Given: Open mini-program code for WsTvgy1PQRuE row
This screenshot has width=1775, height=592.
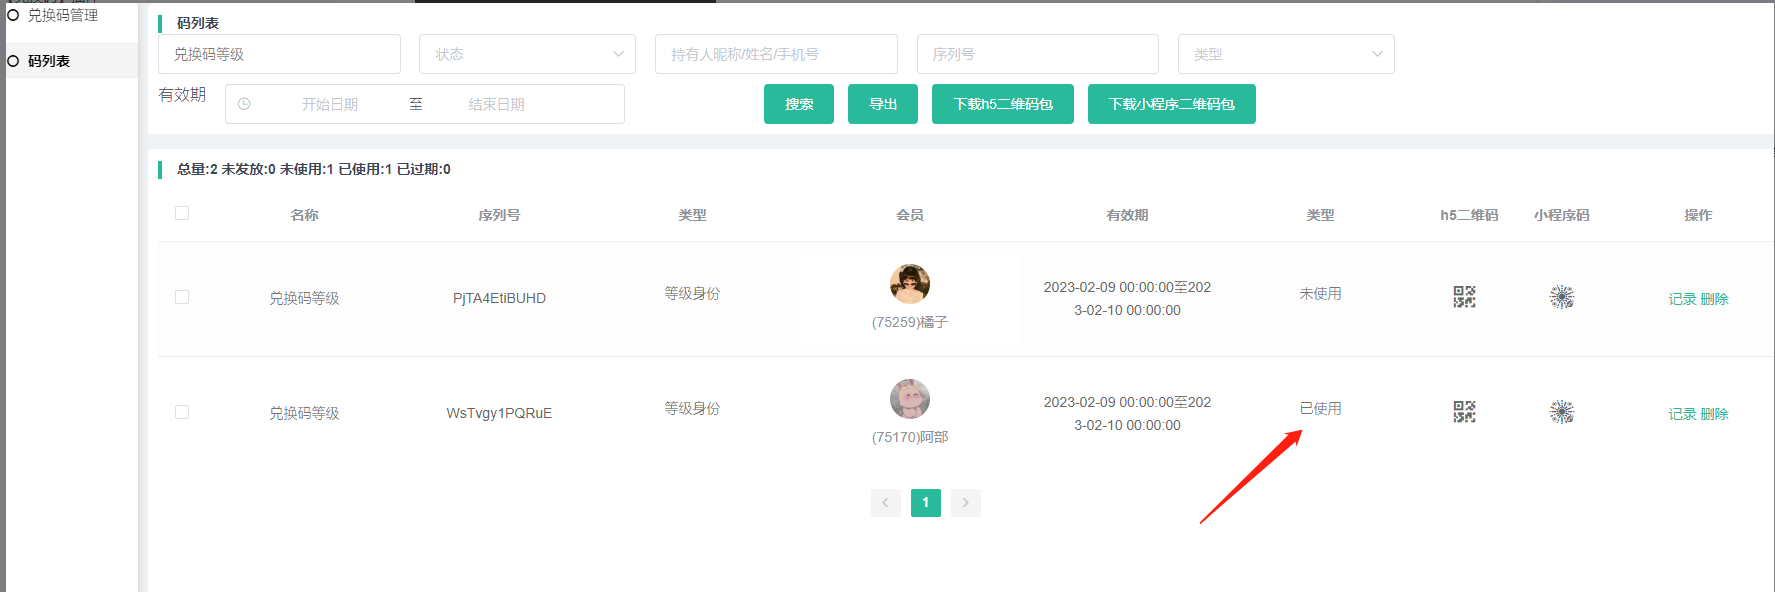Looking at the screenshot, I should point(1561,412).
